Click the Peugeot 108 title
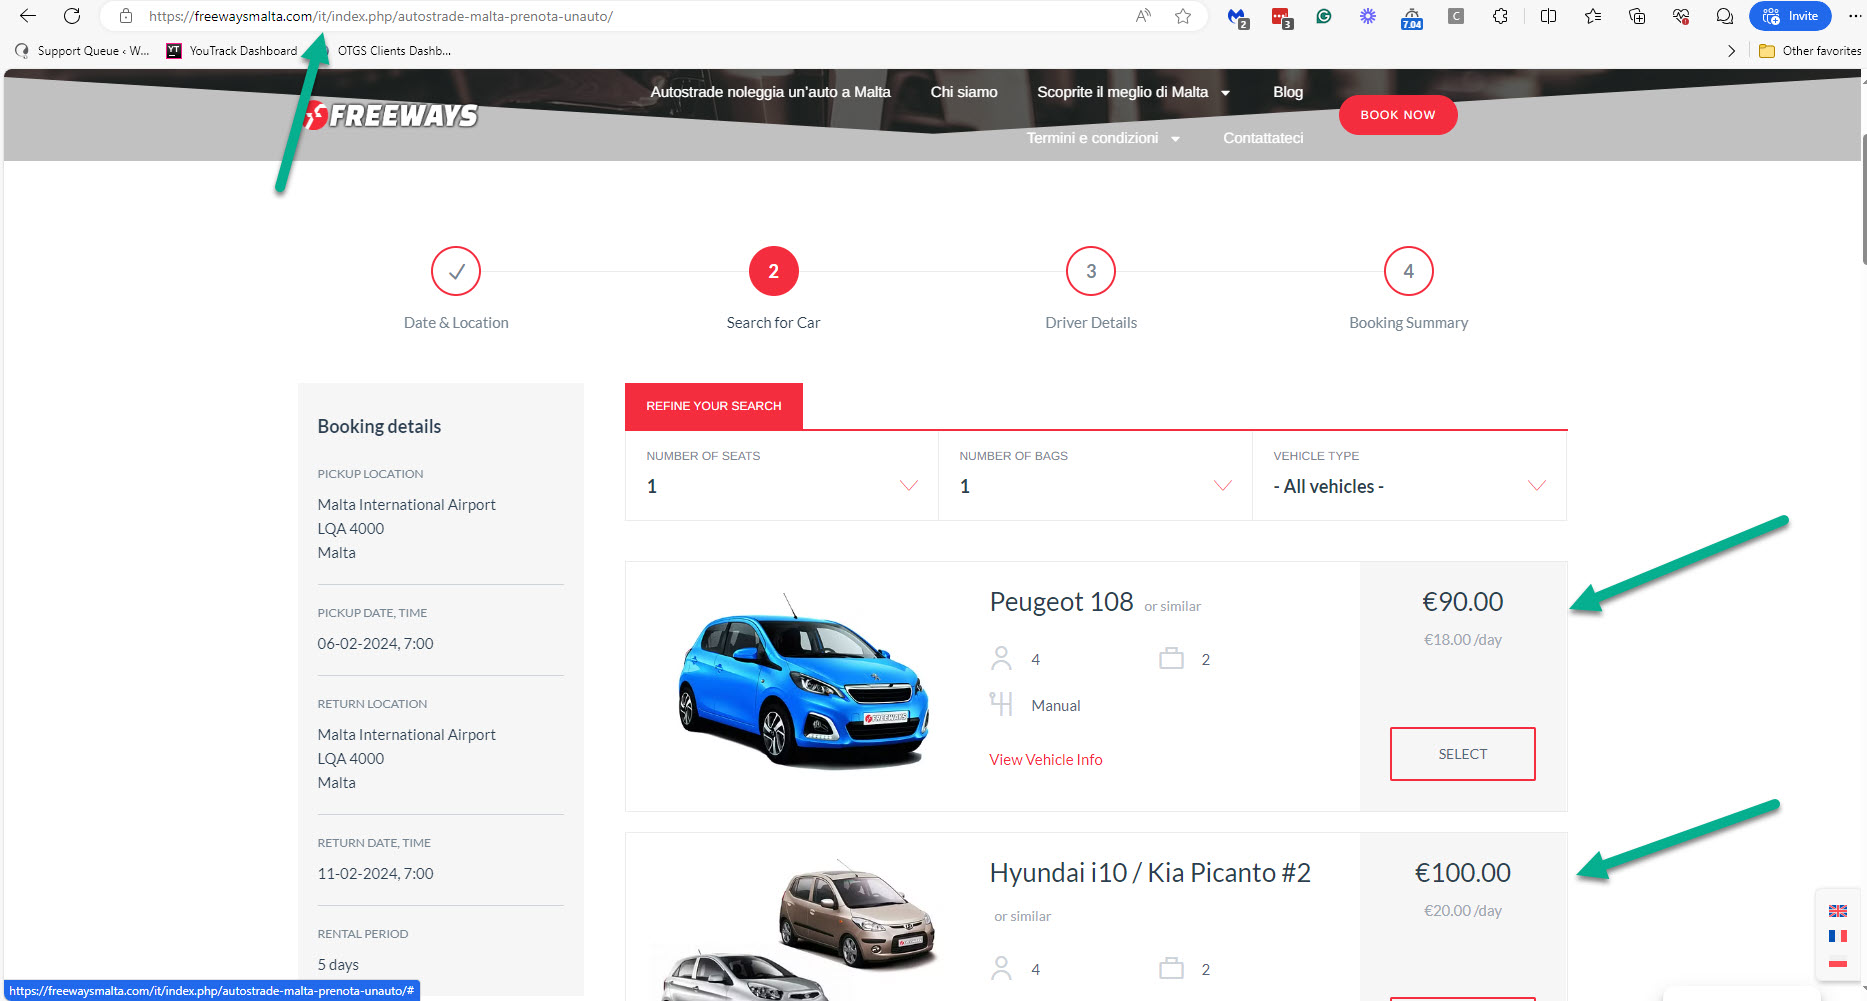 1061,602
